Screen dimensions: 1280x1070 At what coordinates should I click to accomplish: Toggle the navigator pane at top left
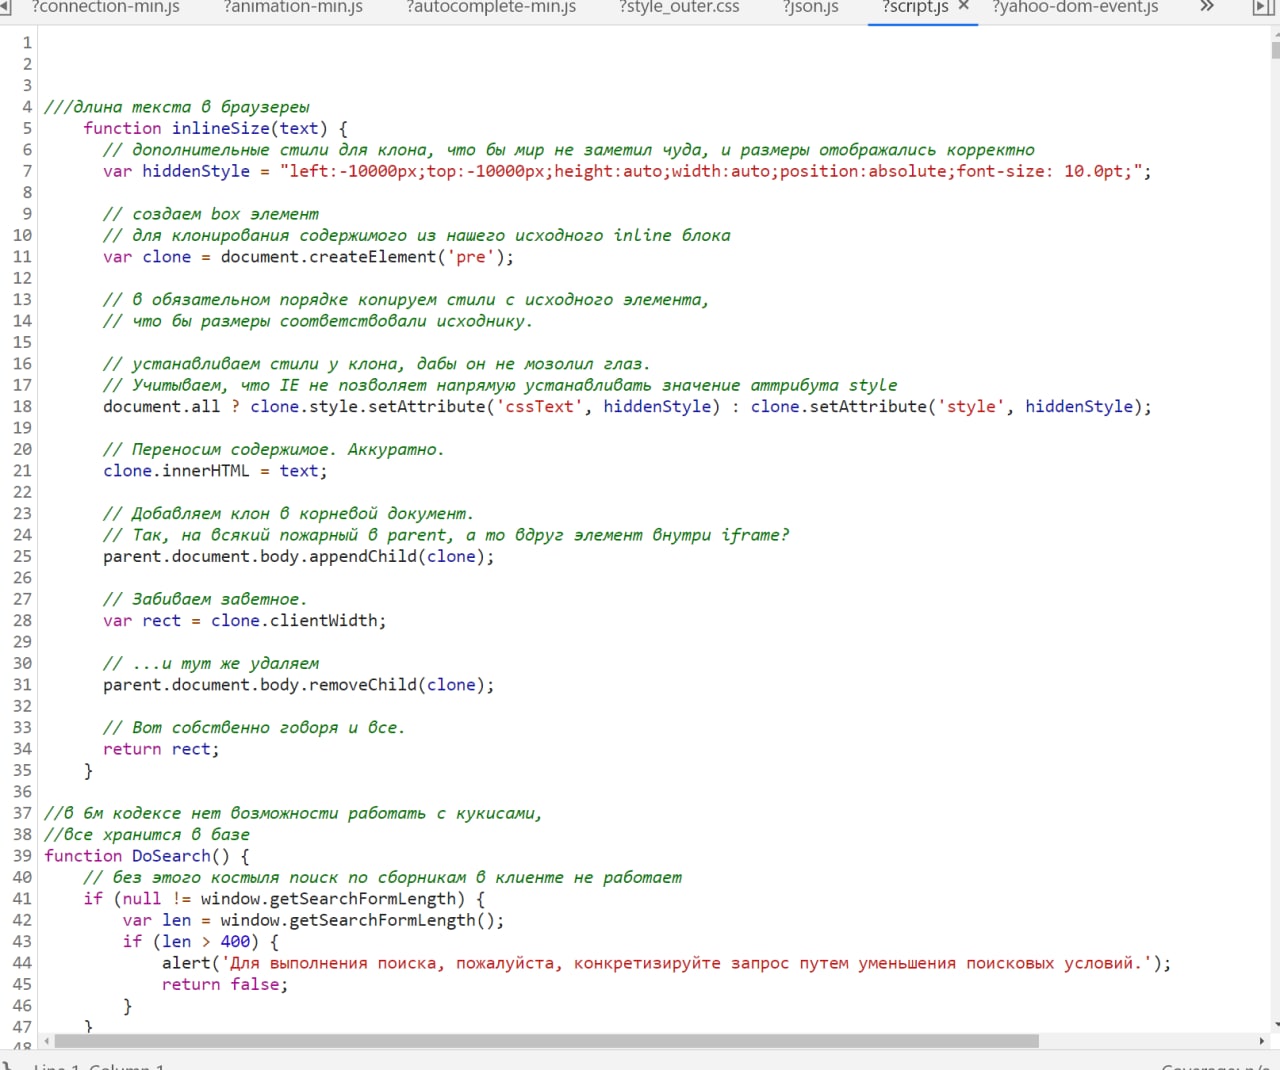(5, 8)
